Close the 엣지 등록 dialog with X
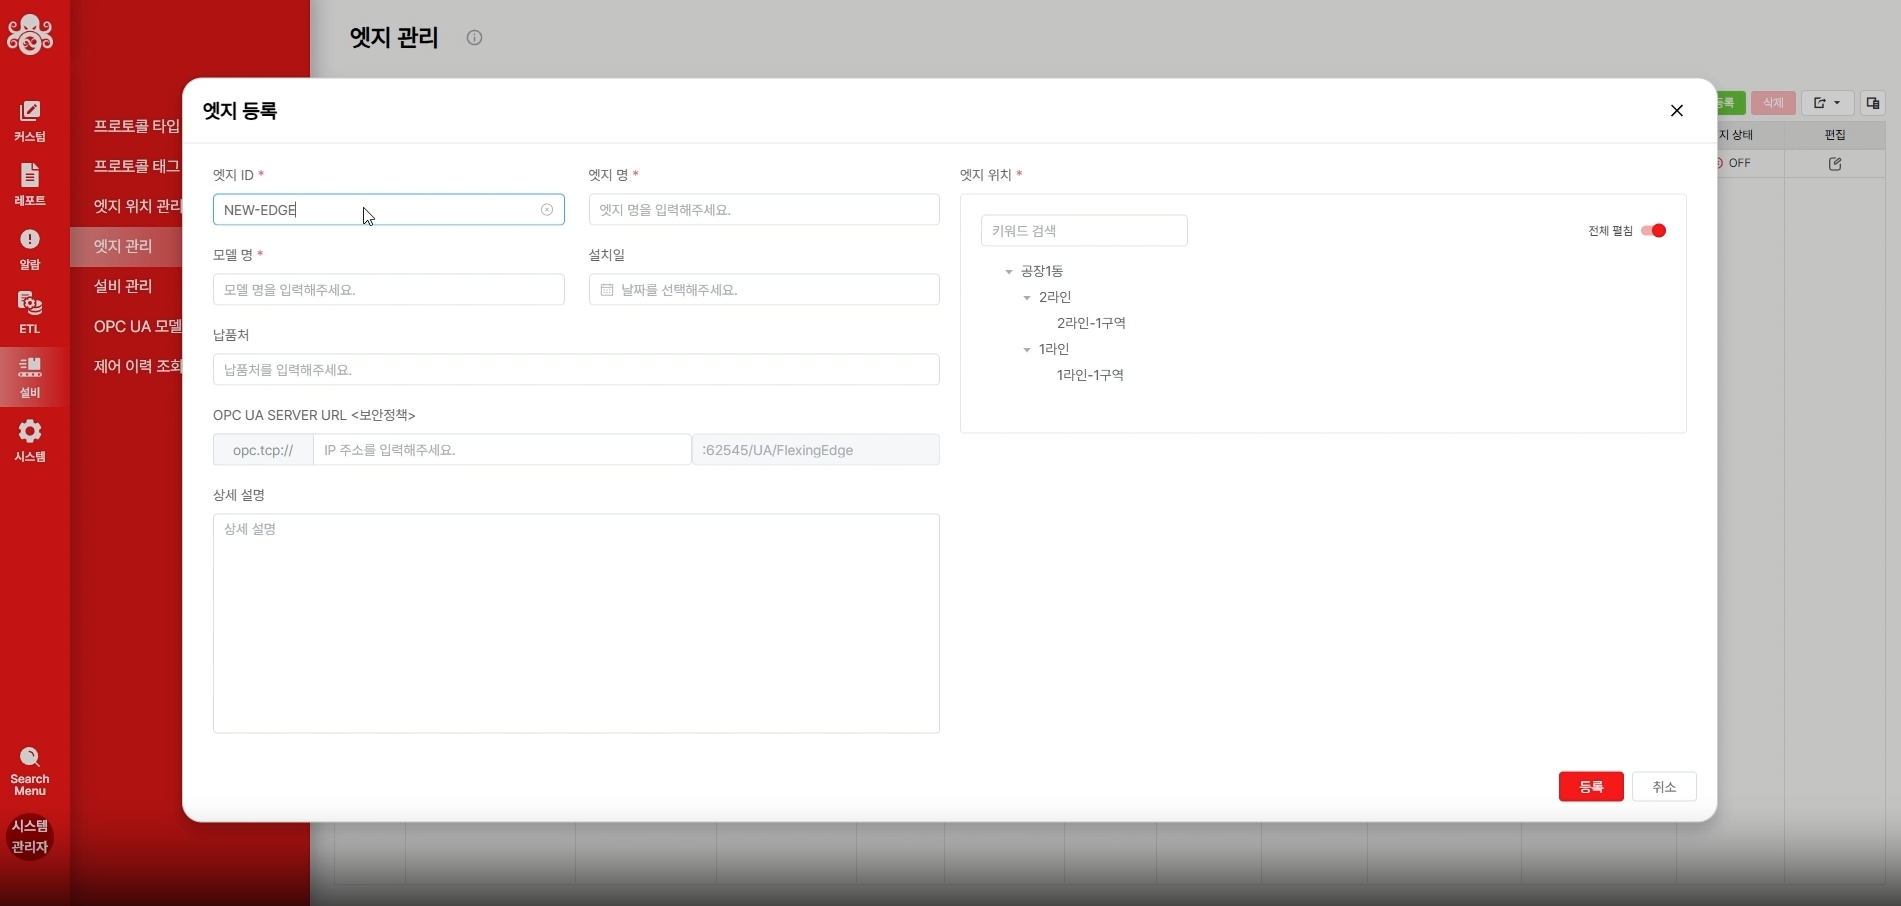 (1677, 111)
